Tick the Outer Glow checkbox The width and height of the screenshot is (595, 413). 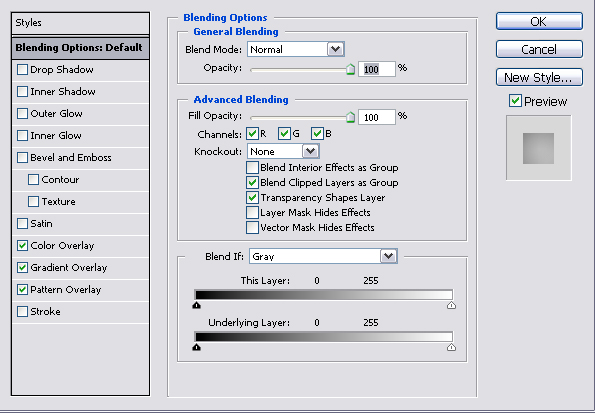[x=22, y=113]
